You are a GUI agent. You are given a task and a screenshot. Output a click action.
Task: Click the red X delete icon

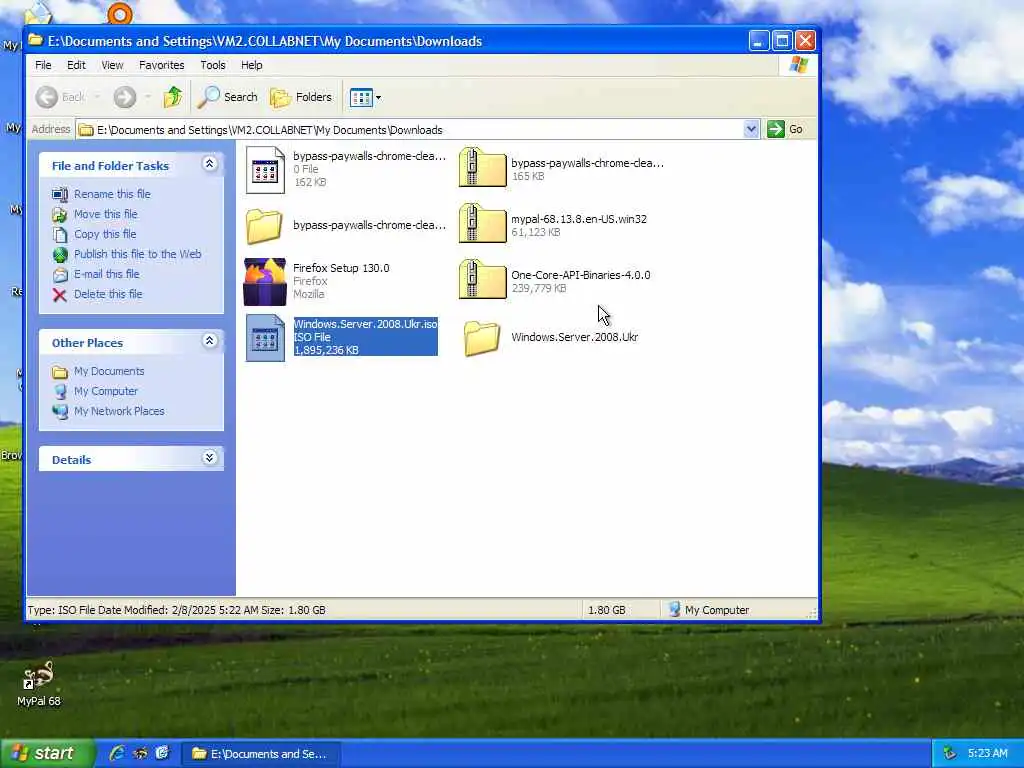click(x=59, y=295)
